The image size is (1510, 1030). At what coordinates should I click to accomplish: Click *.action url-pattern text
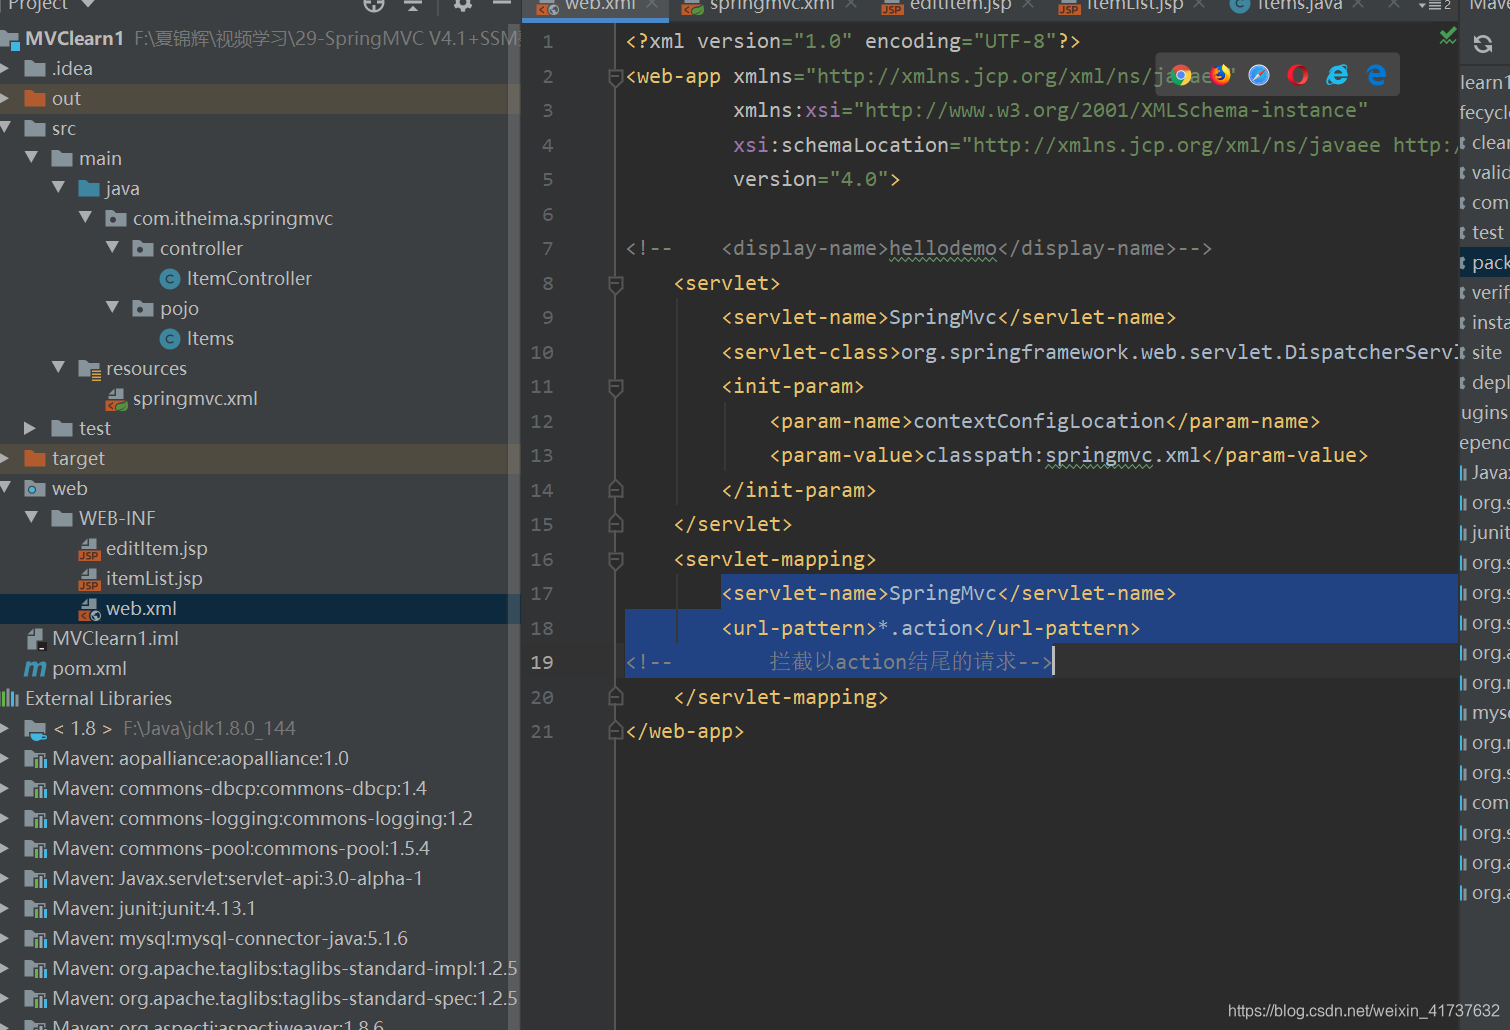(x=925, y=629)
